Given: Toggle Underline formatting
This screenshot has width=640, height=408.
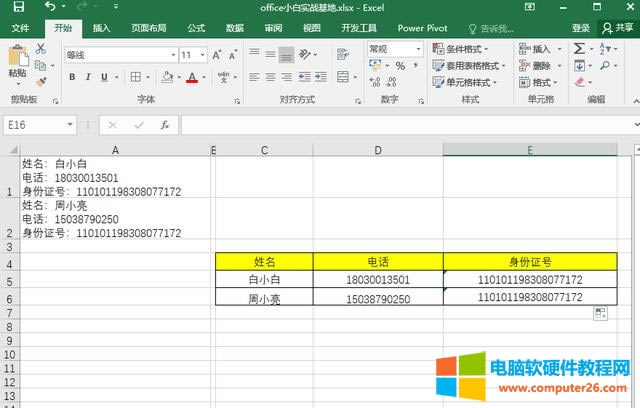Looking at the screenshot, I should [x=103, y=77].
